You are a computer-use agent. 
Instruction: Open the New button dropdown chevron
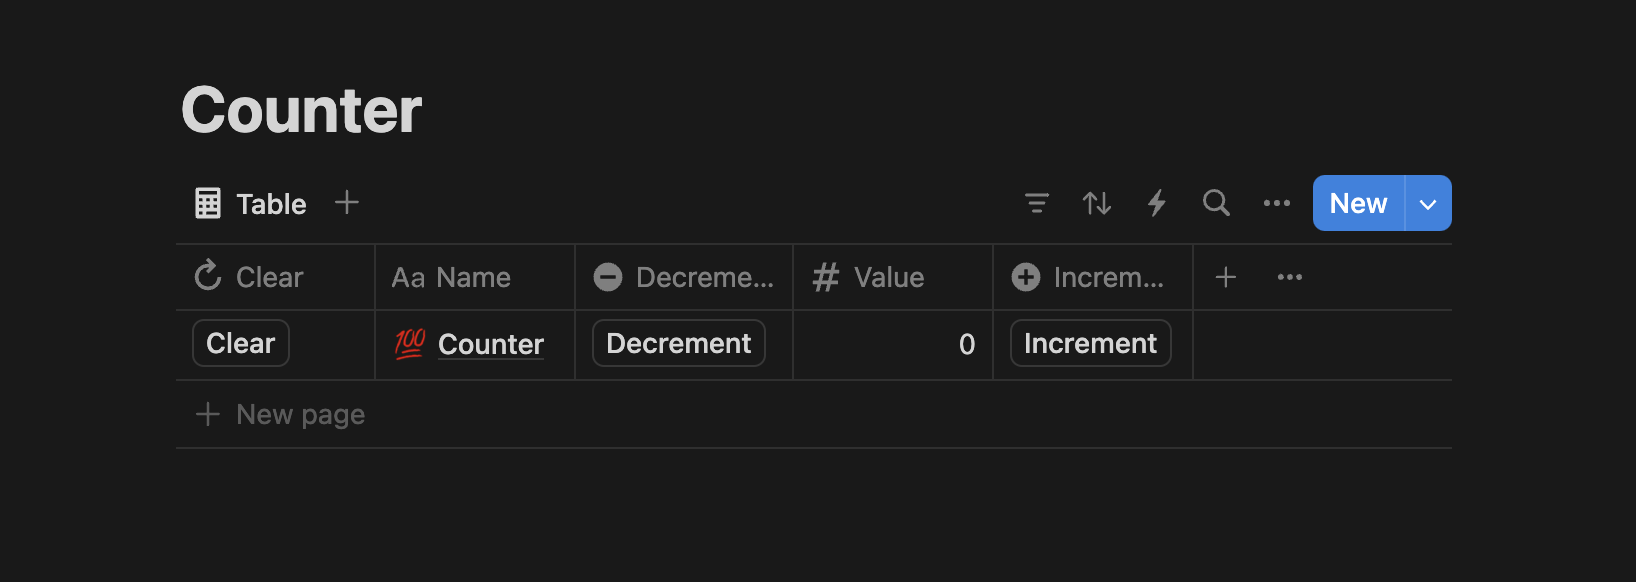click(1427, 203)
